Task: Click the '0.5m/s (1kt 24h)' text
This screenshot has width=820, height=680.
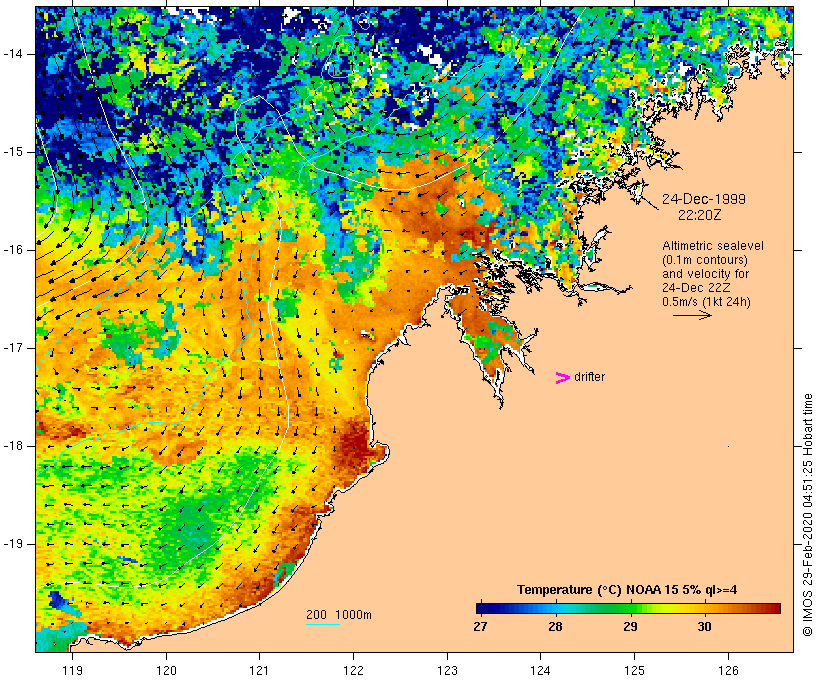Action: tap(706, 302)
